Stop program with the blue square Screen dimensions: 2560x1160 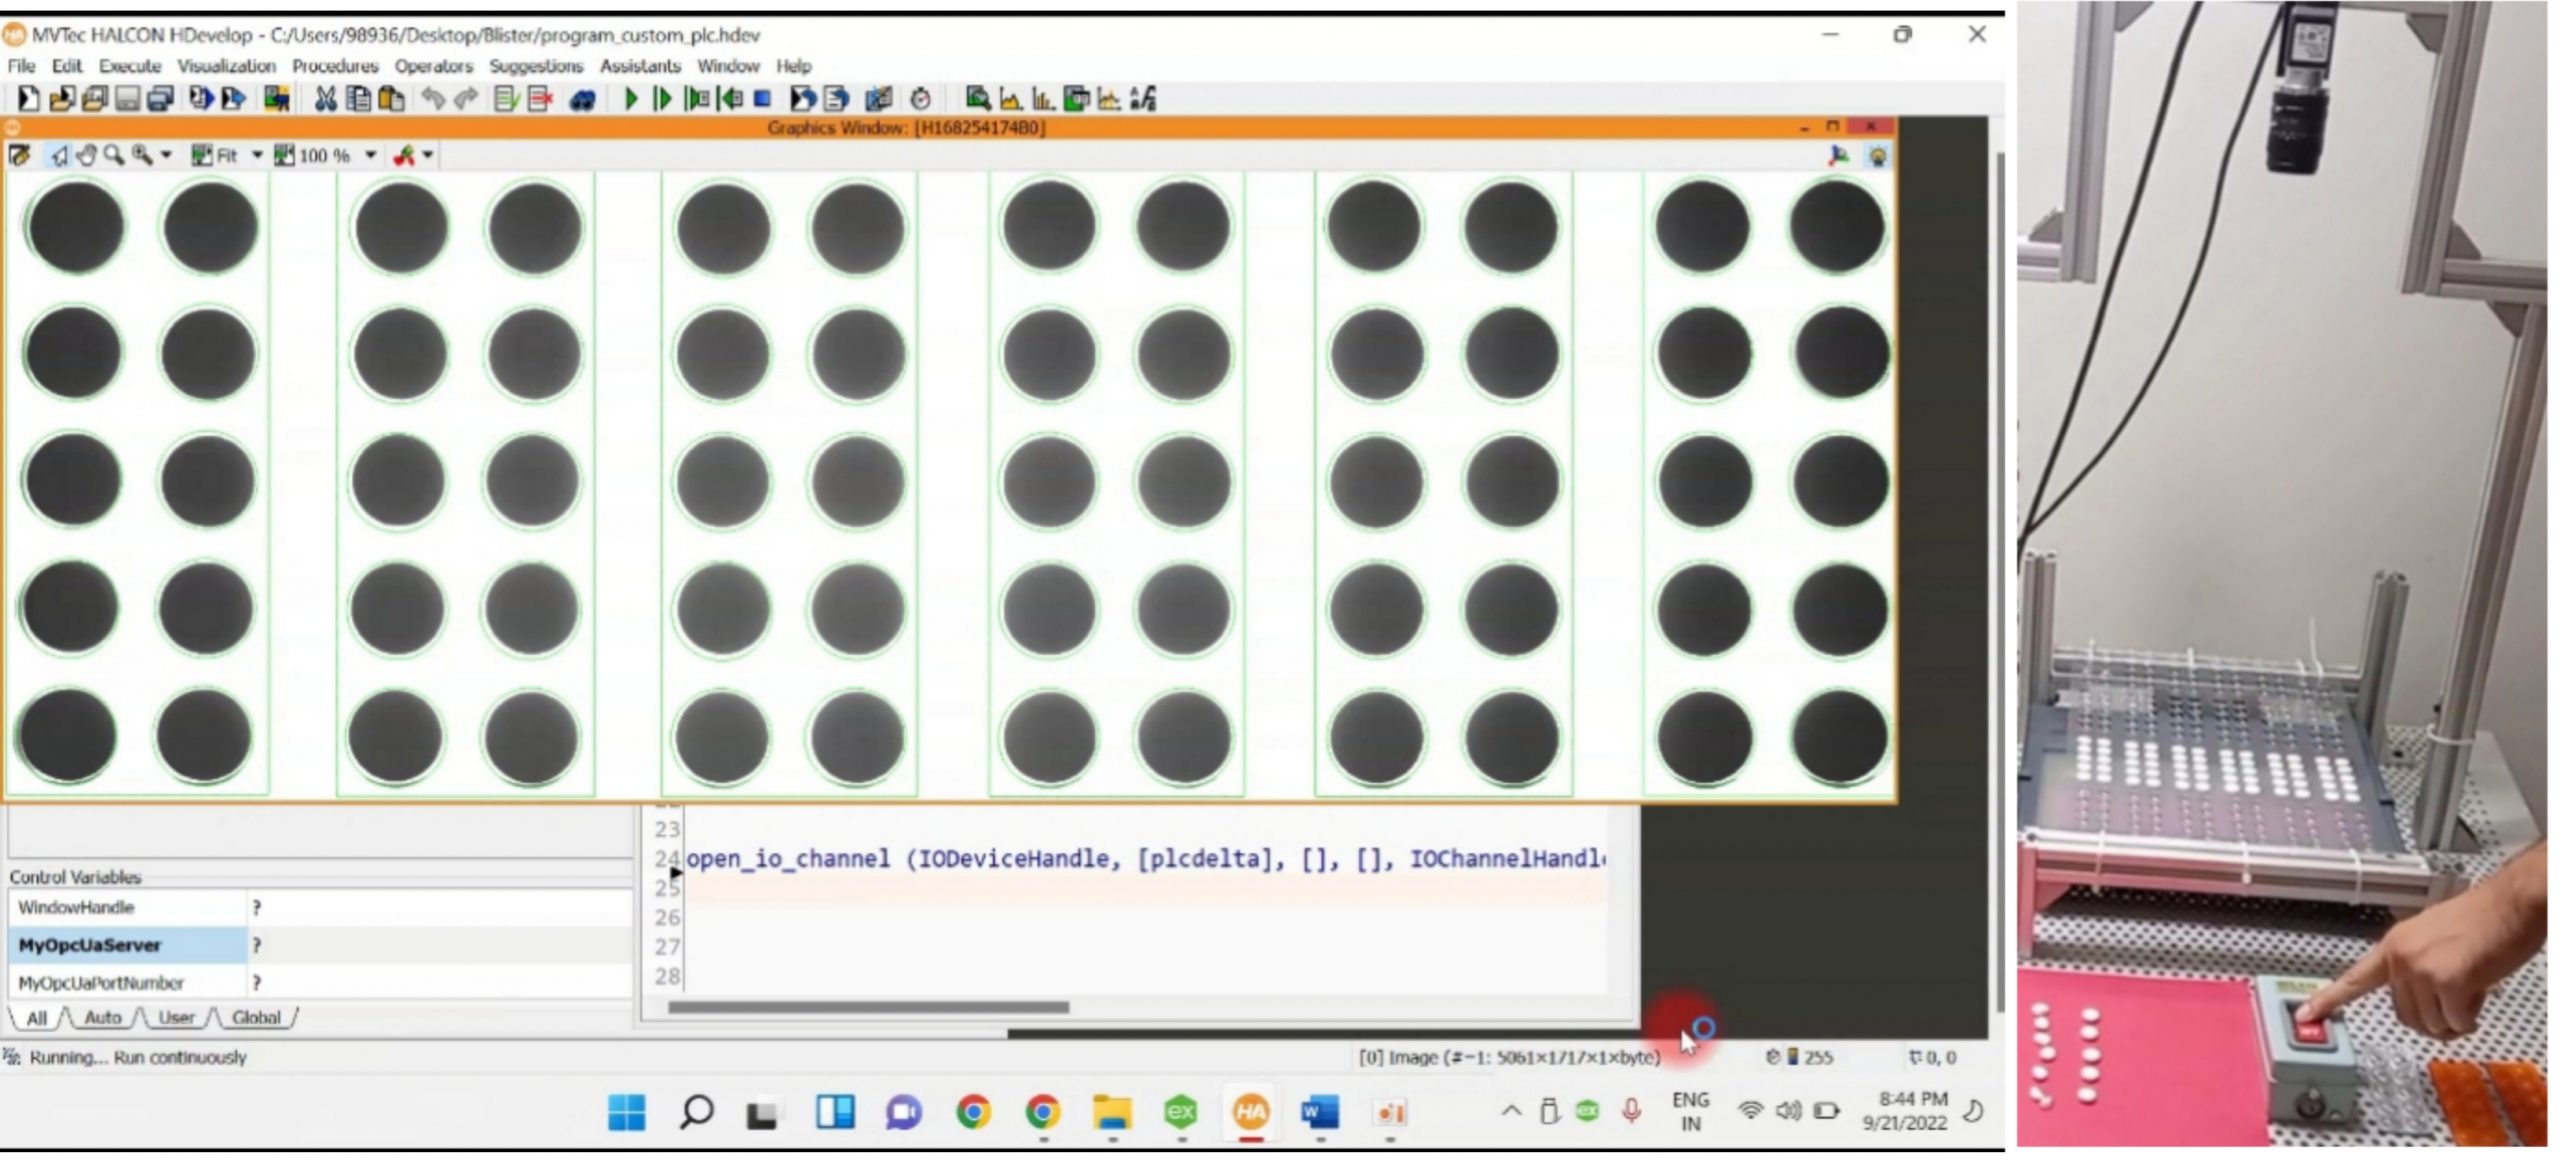coord(763,99)
